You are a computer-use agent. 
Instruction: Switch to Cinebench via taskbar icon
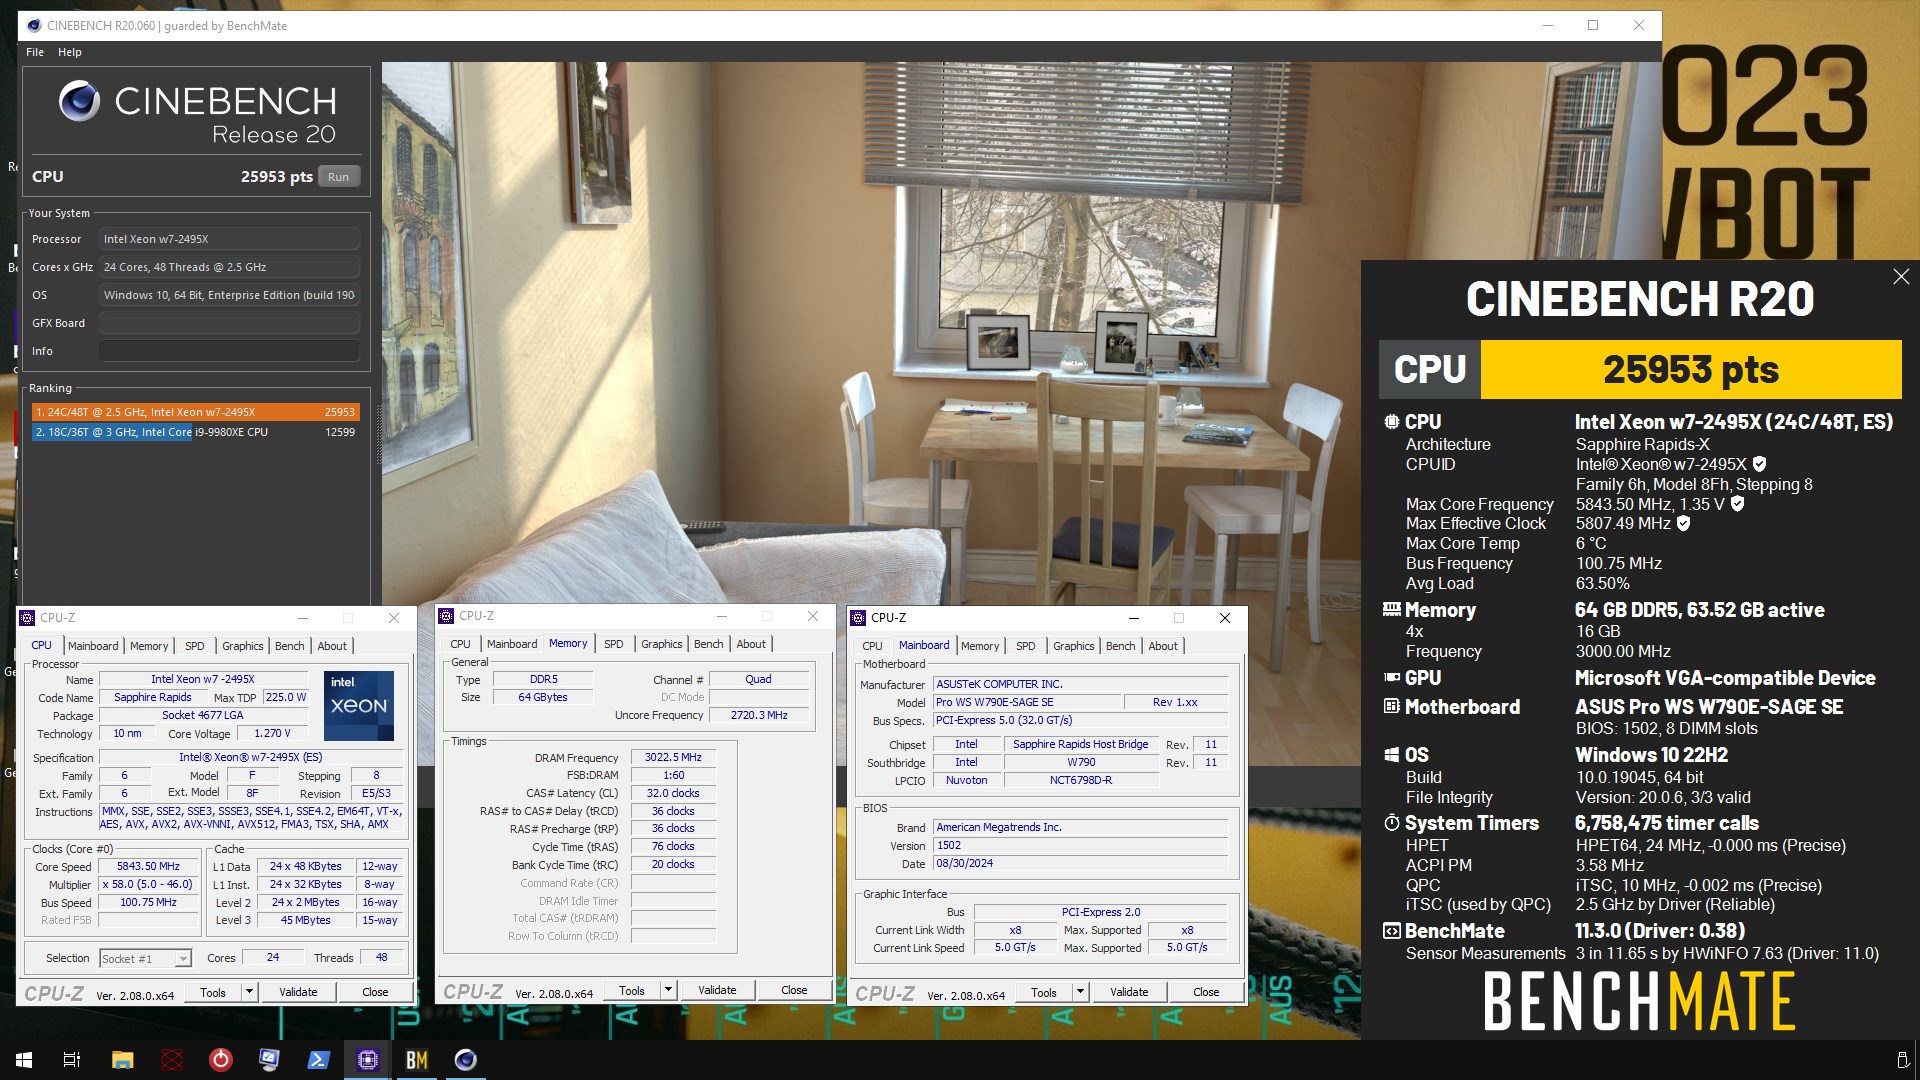[465, 1060]
